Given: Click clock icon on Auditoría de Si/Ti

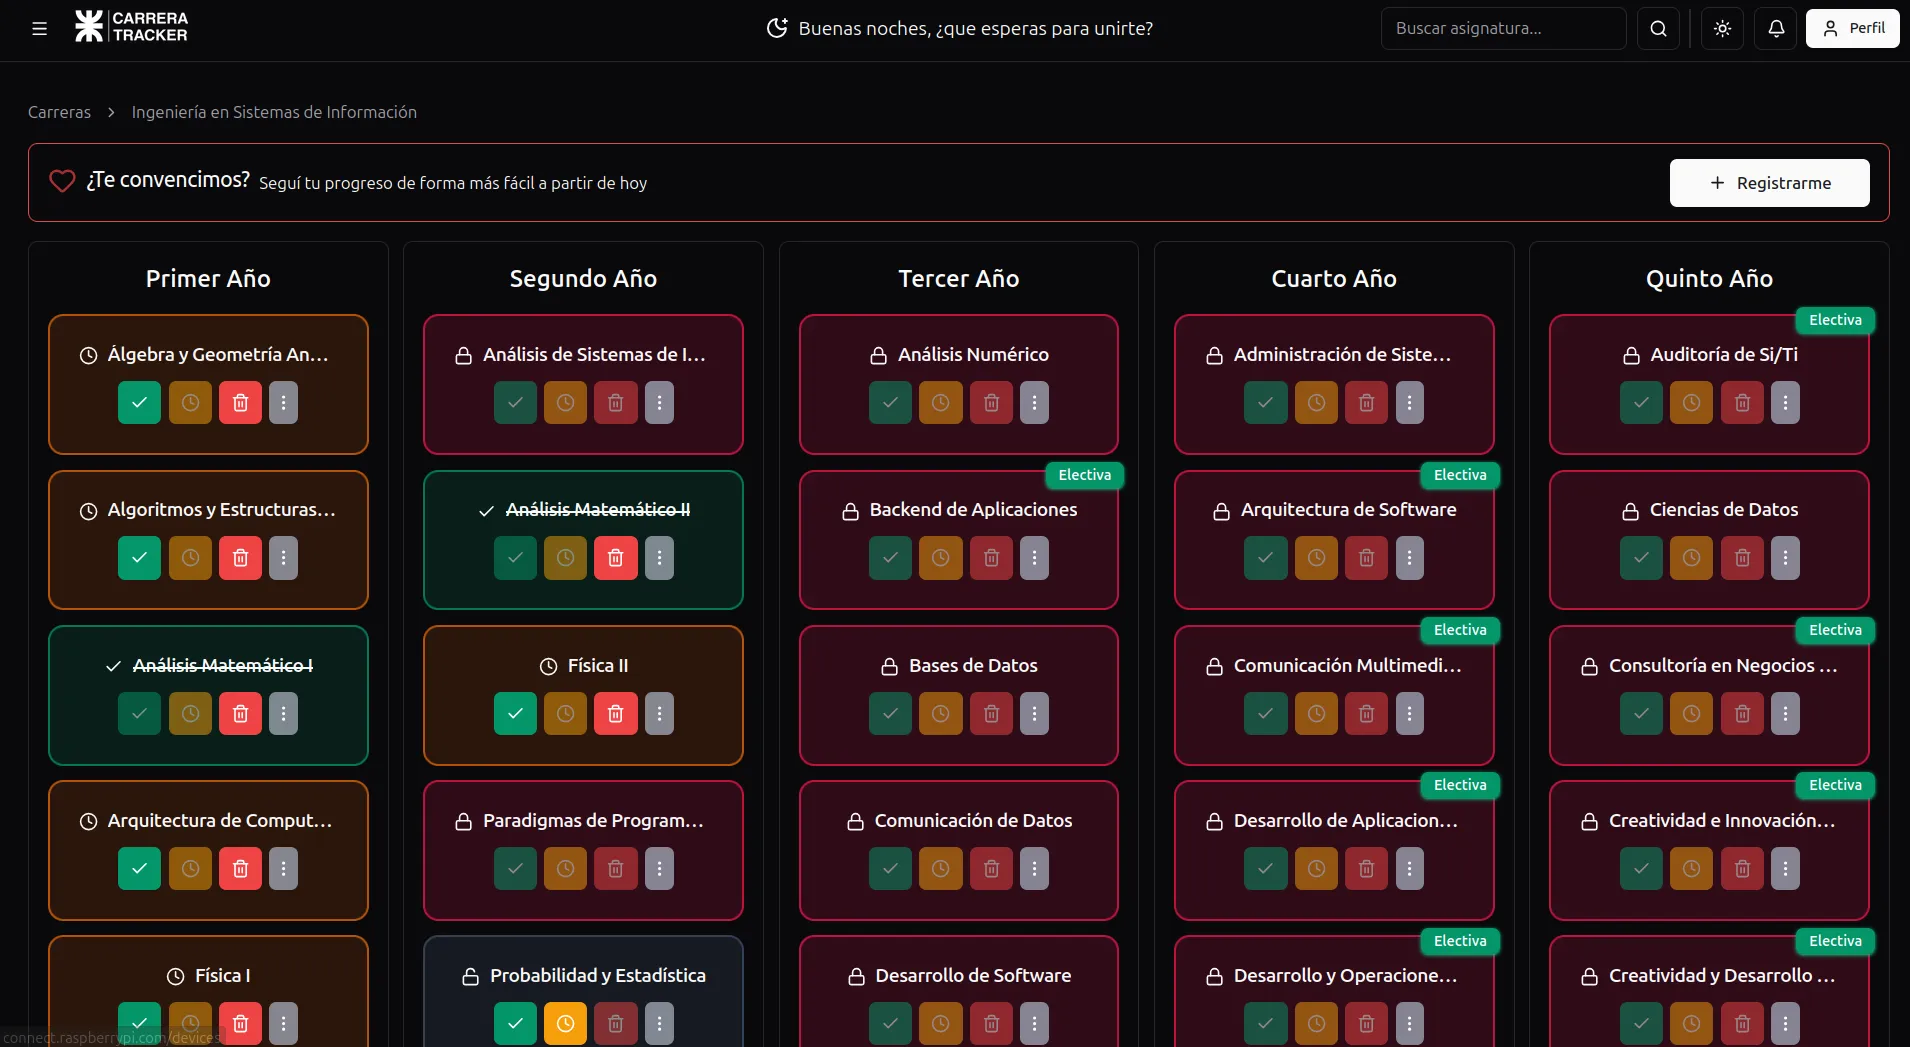Looking at the screenshot, I should click(x=1691, y=403).
